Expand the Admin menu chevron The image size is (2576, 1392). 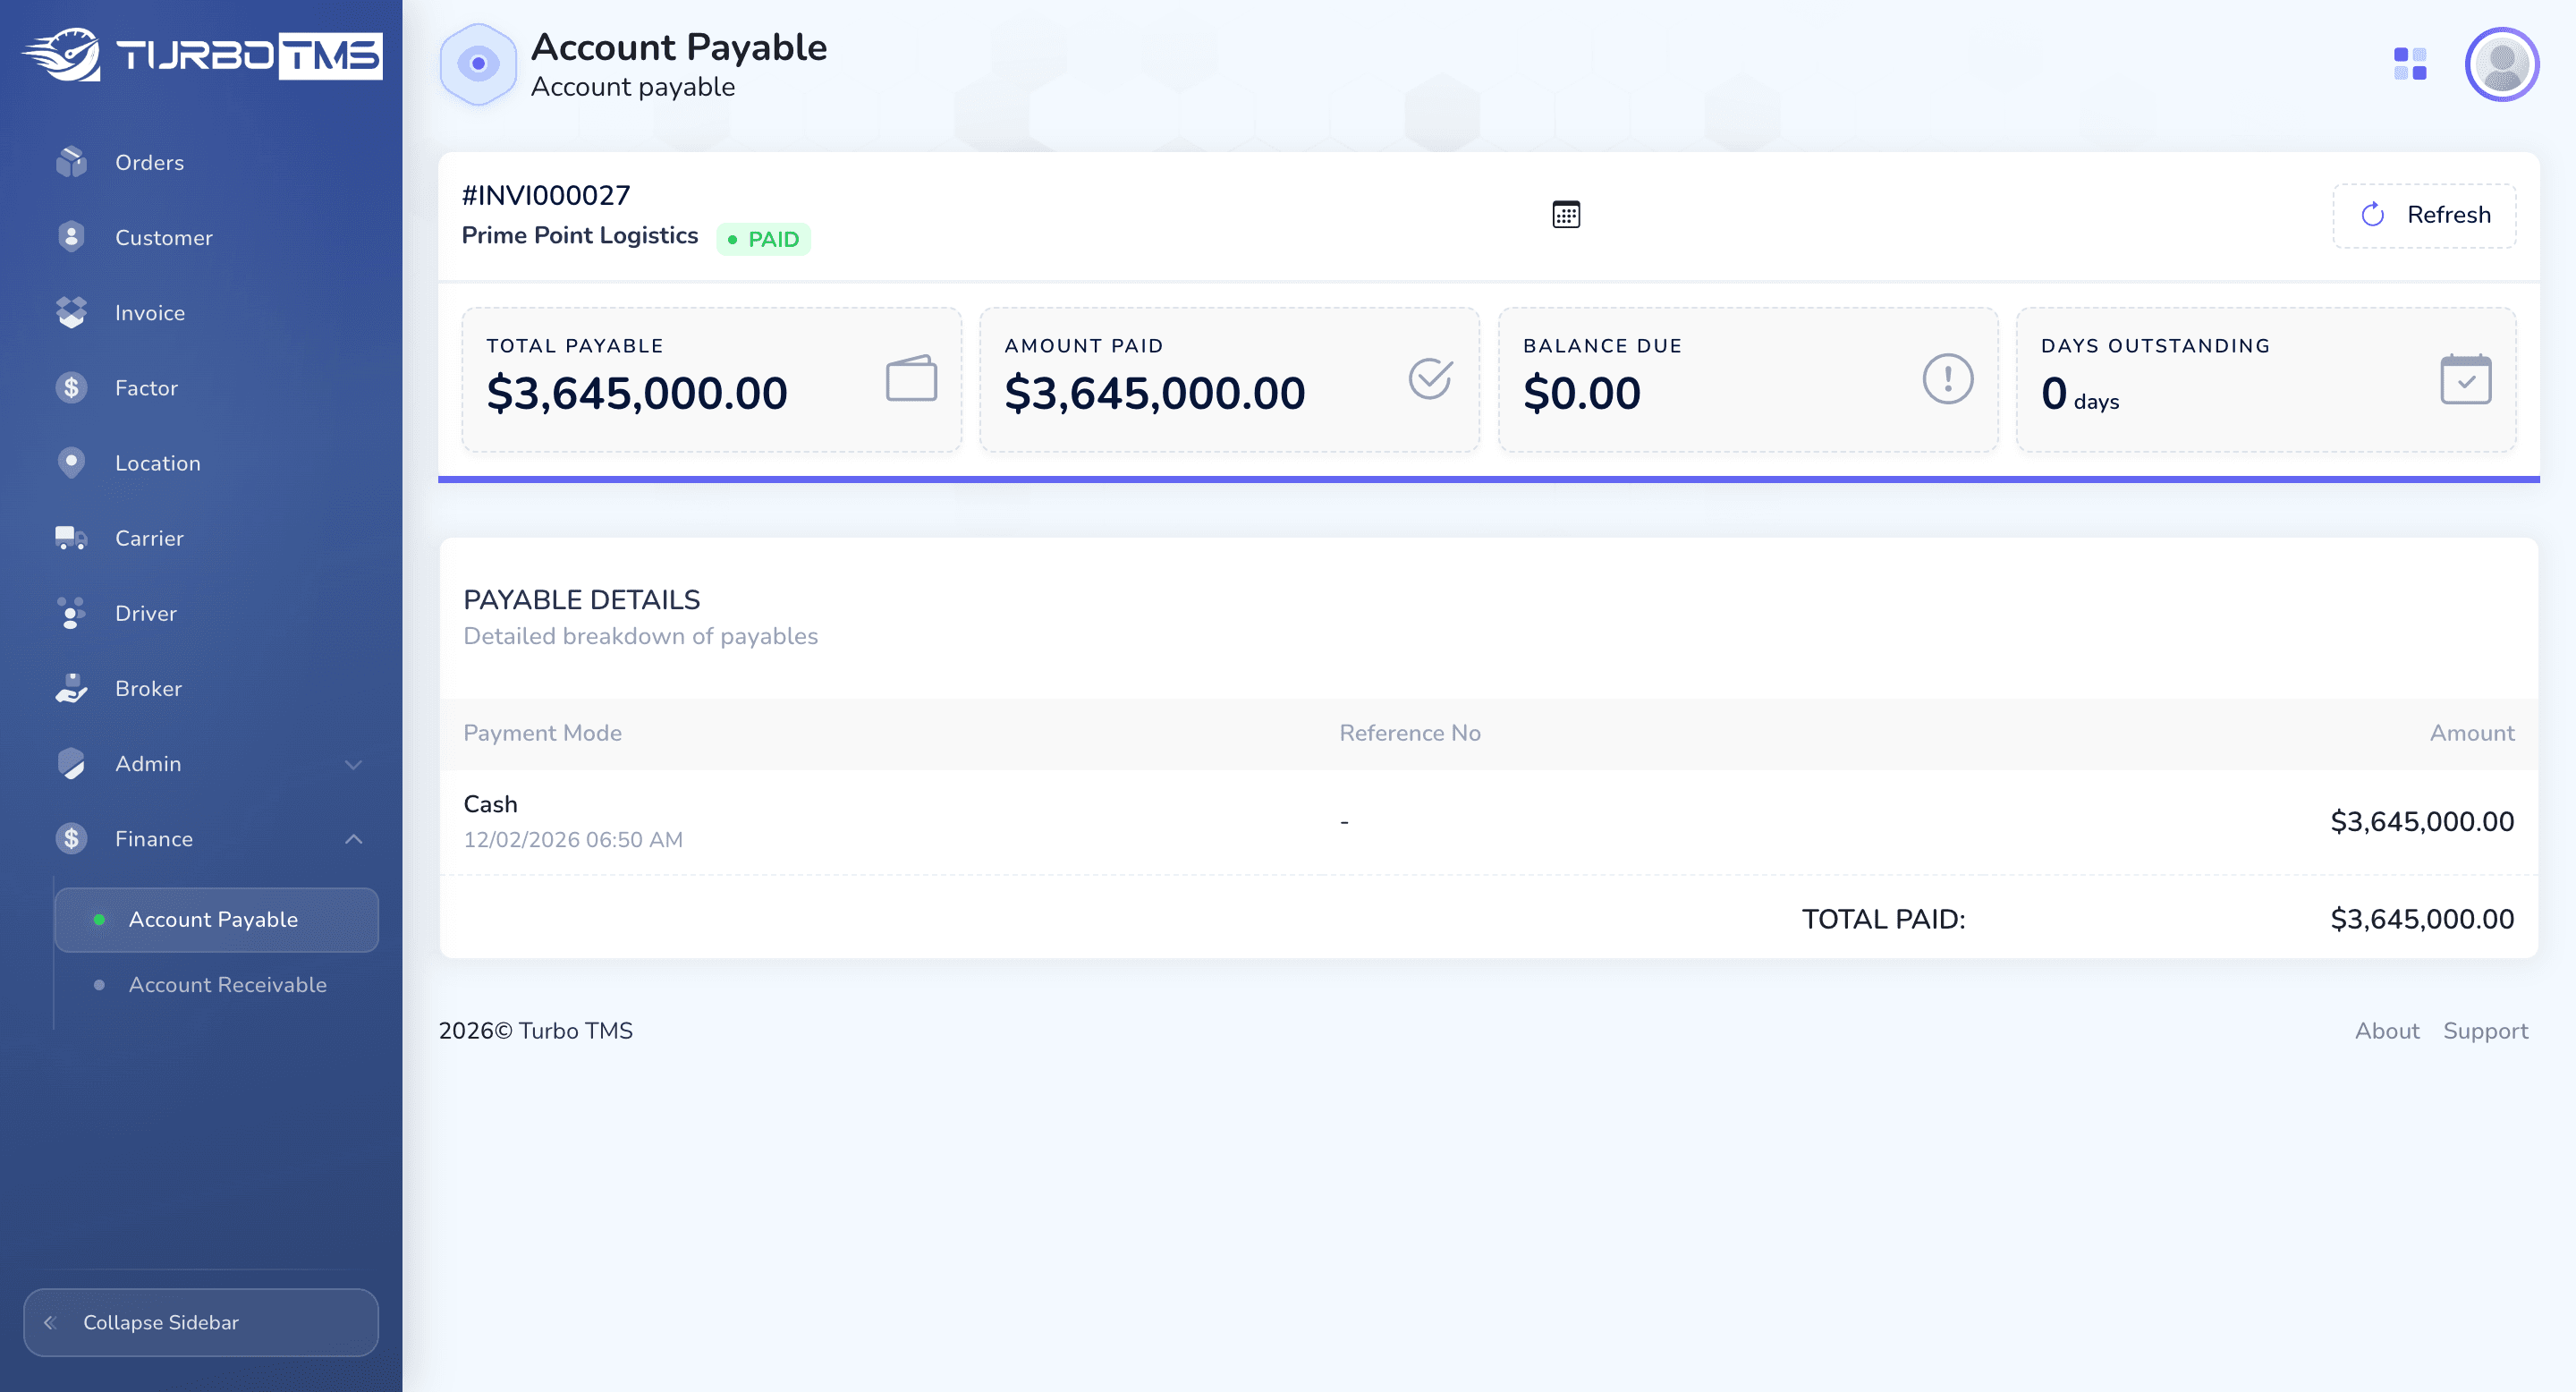(x=353, y=764)
